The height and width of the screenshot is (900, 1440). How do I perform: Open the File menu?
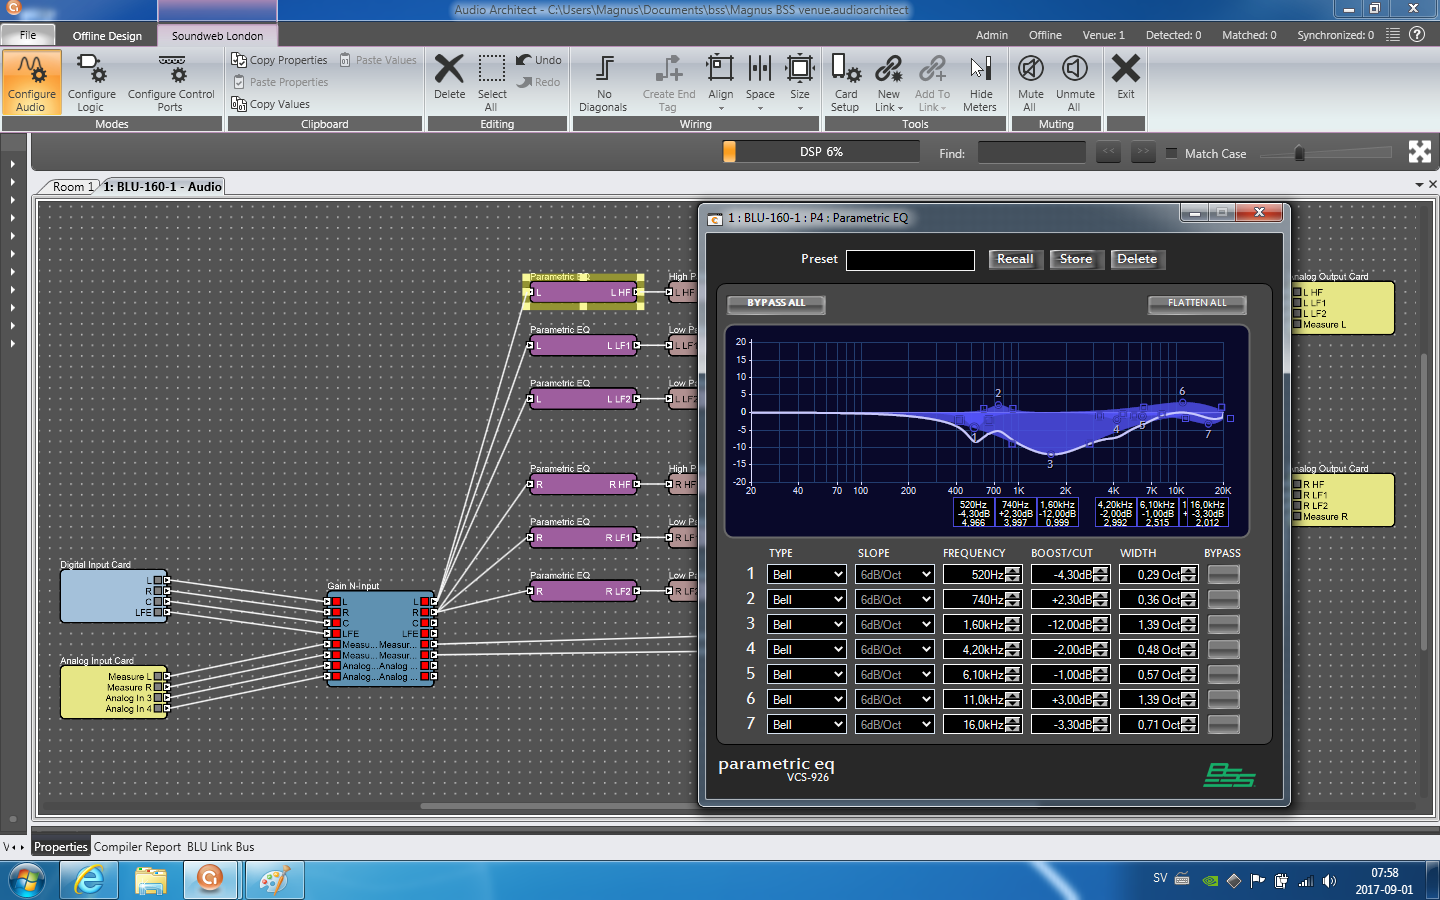28,35
